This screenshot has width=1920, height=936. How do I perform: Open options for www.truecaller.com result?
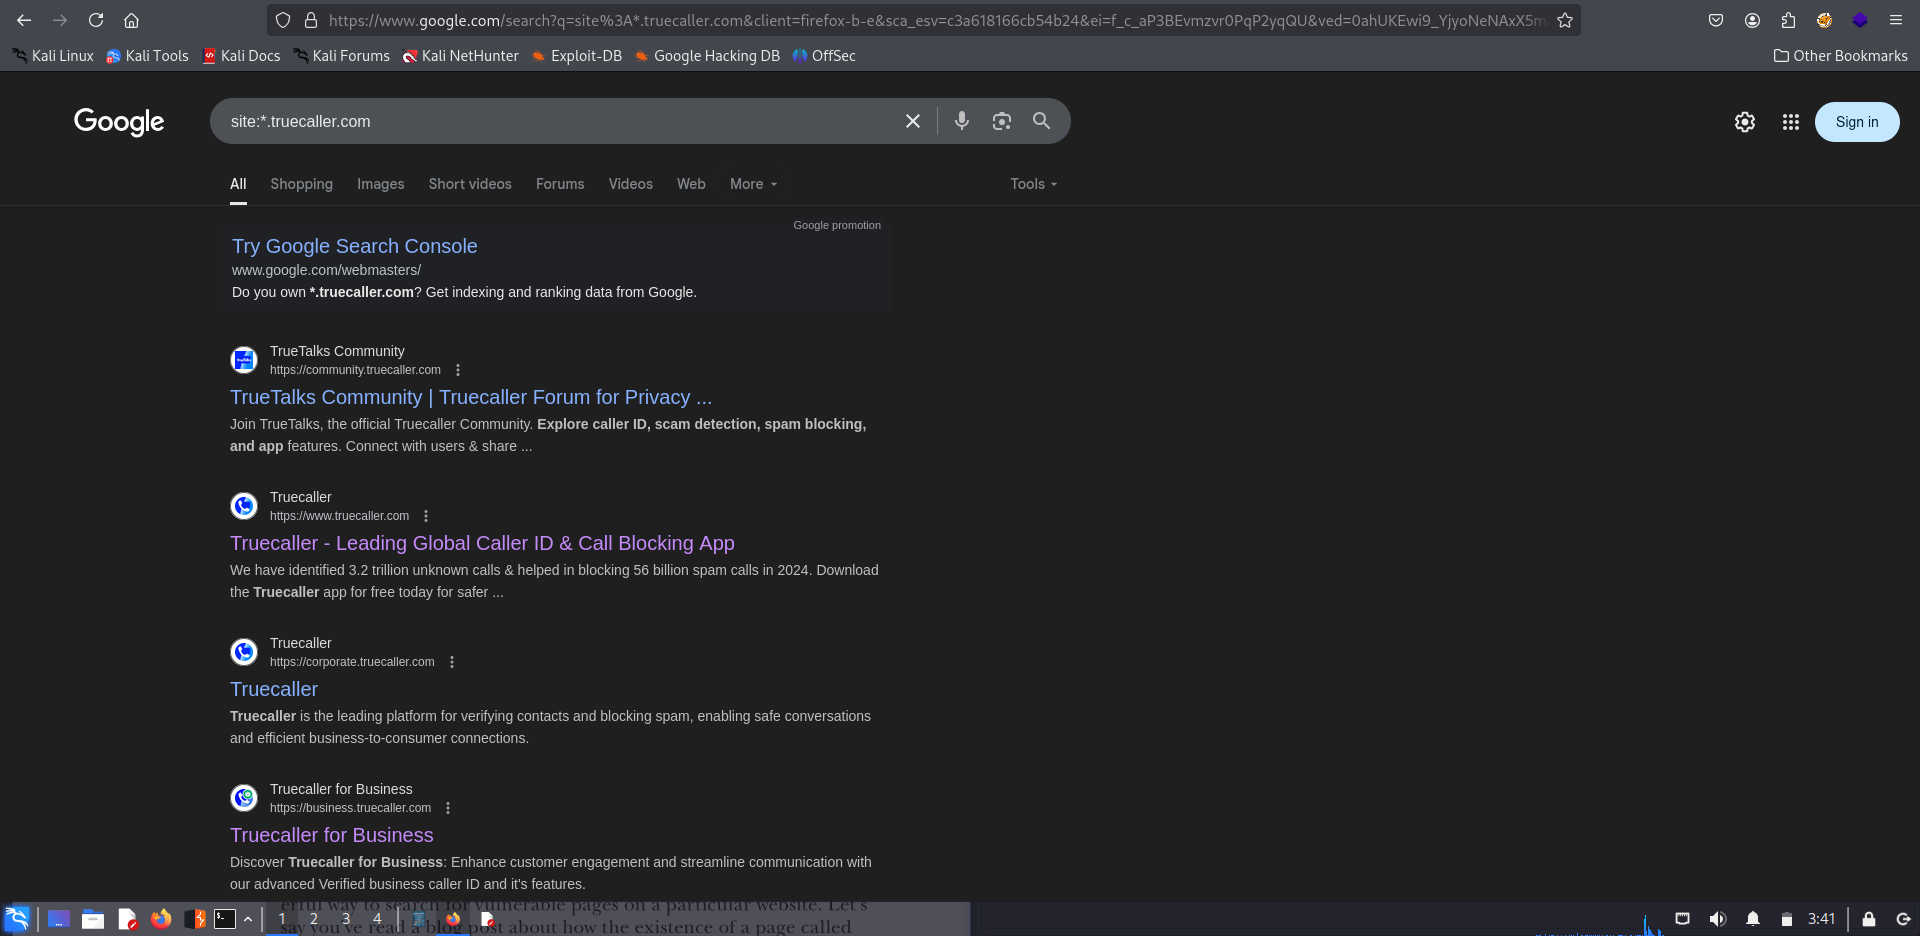point(426,516)
